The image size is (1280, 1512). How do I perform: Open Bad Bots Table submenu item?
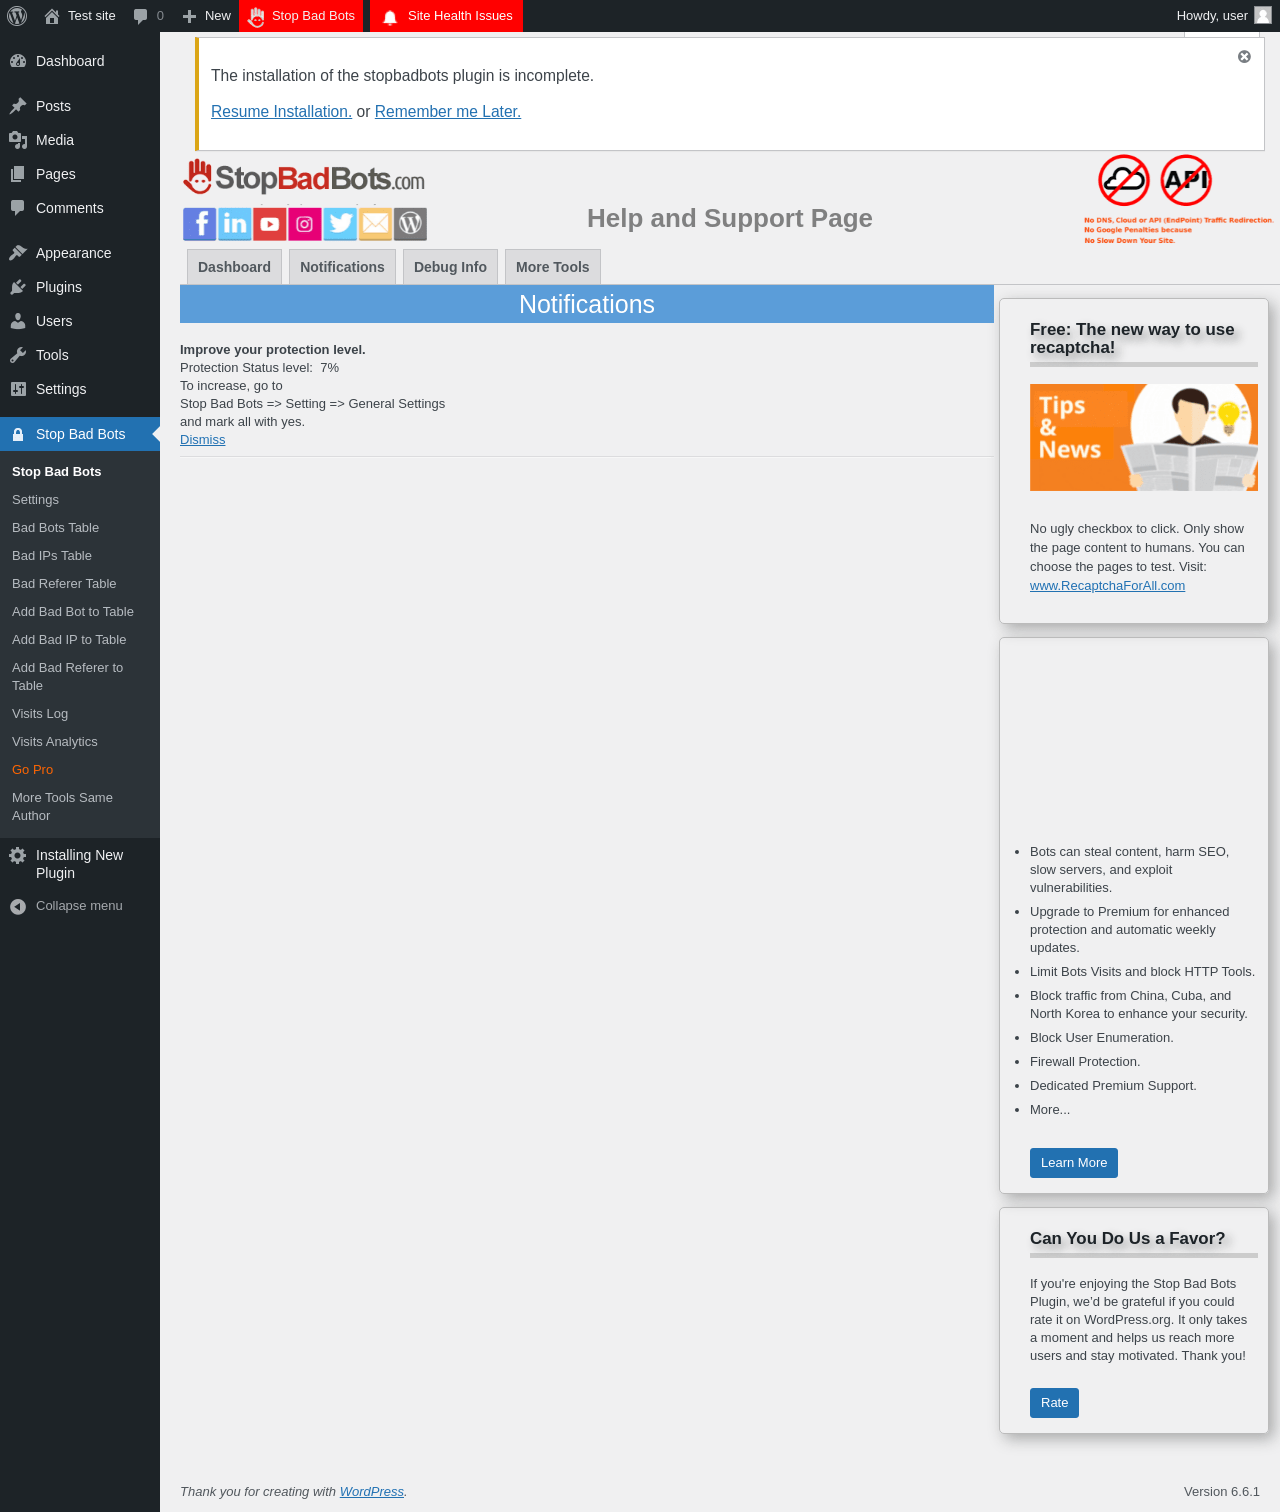pos(80,528)
